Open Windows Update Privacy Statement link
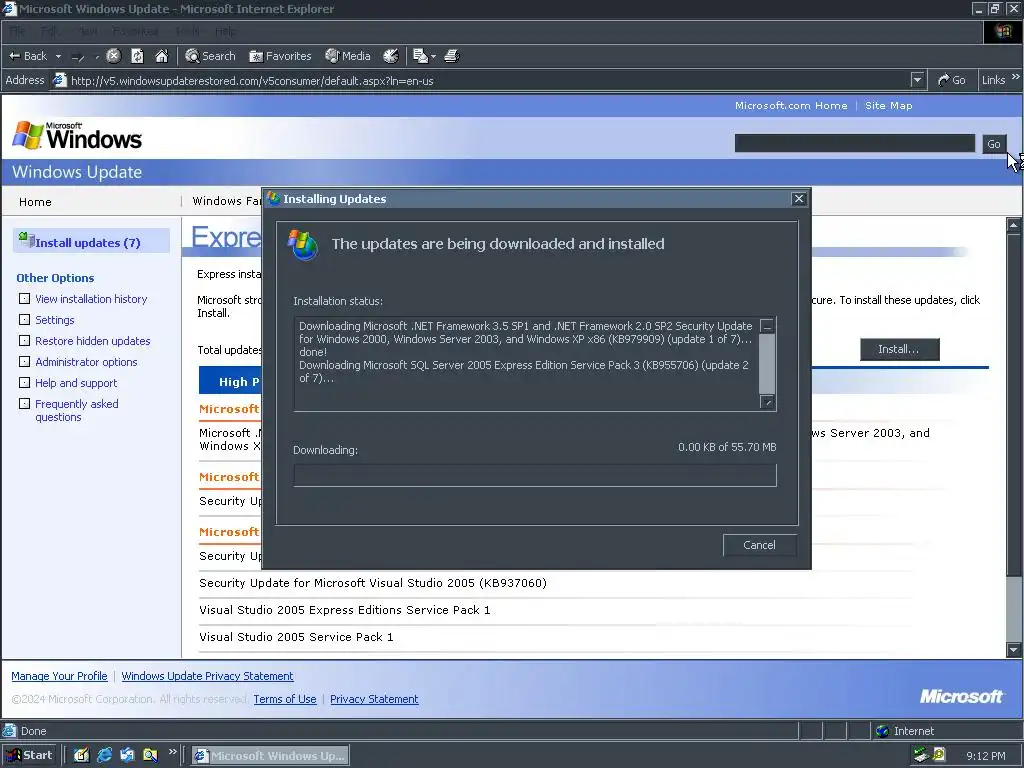The width and height of the screenshot is (1024, 768). (x=207, y=677)
